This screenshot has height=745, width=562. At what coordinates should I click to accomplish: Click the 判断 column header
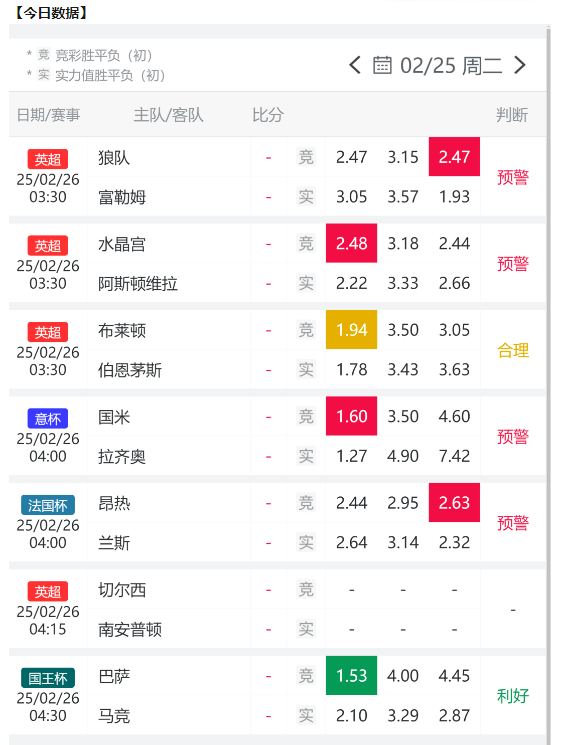[x=512, y=115]
